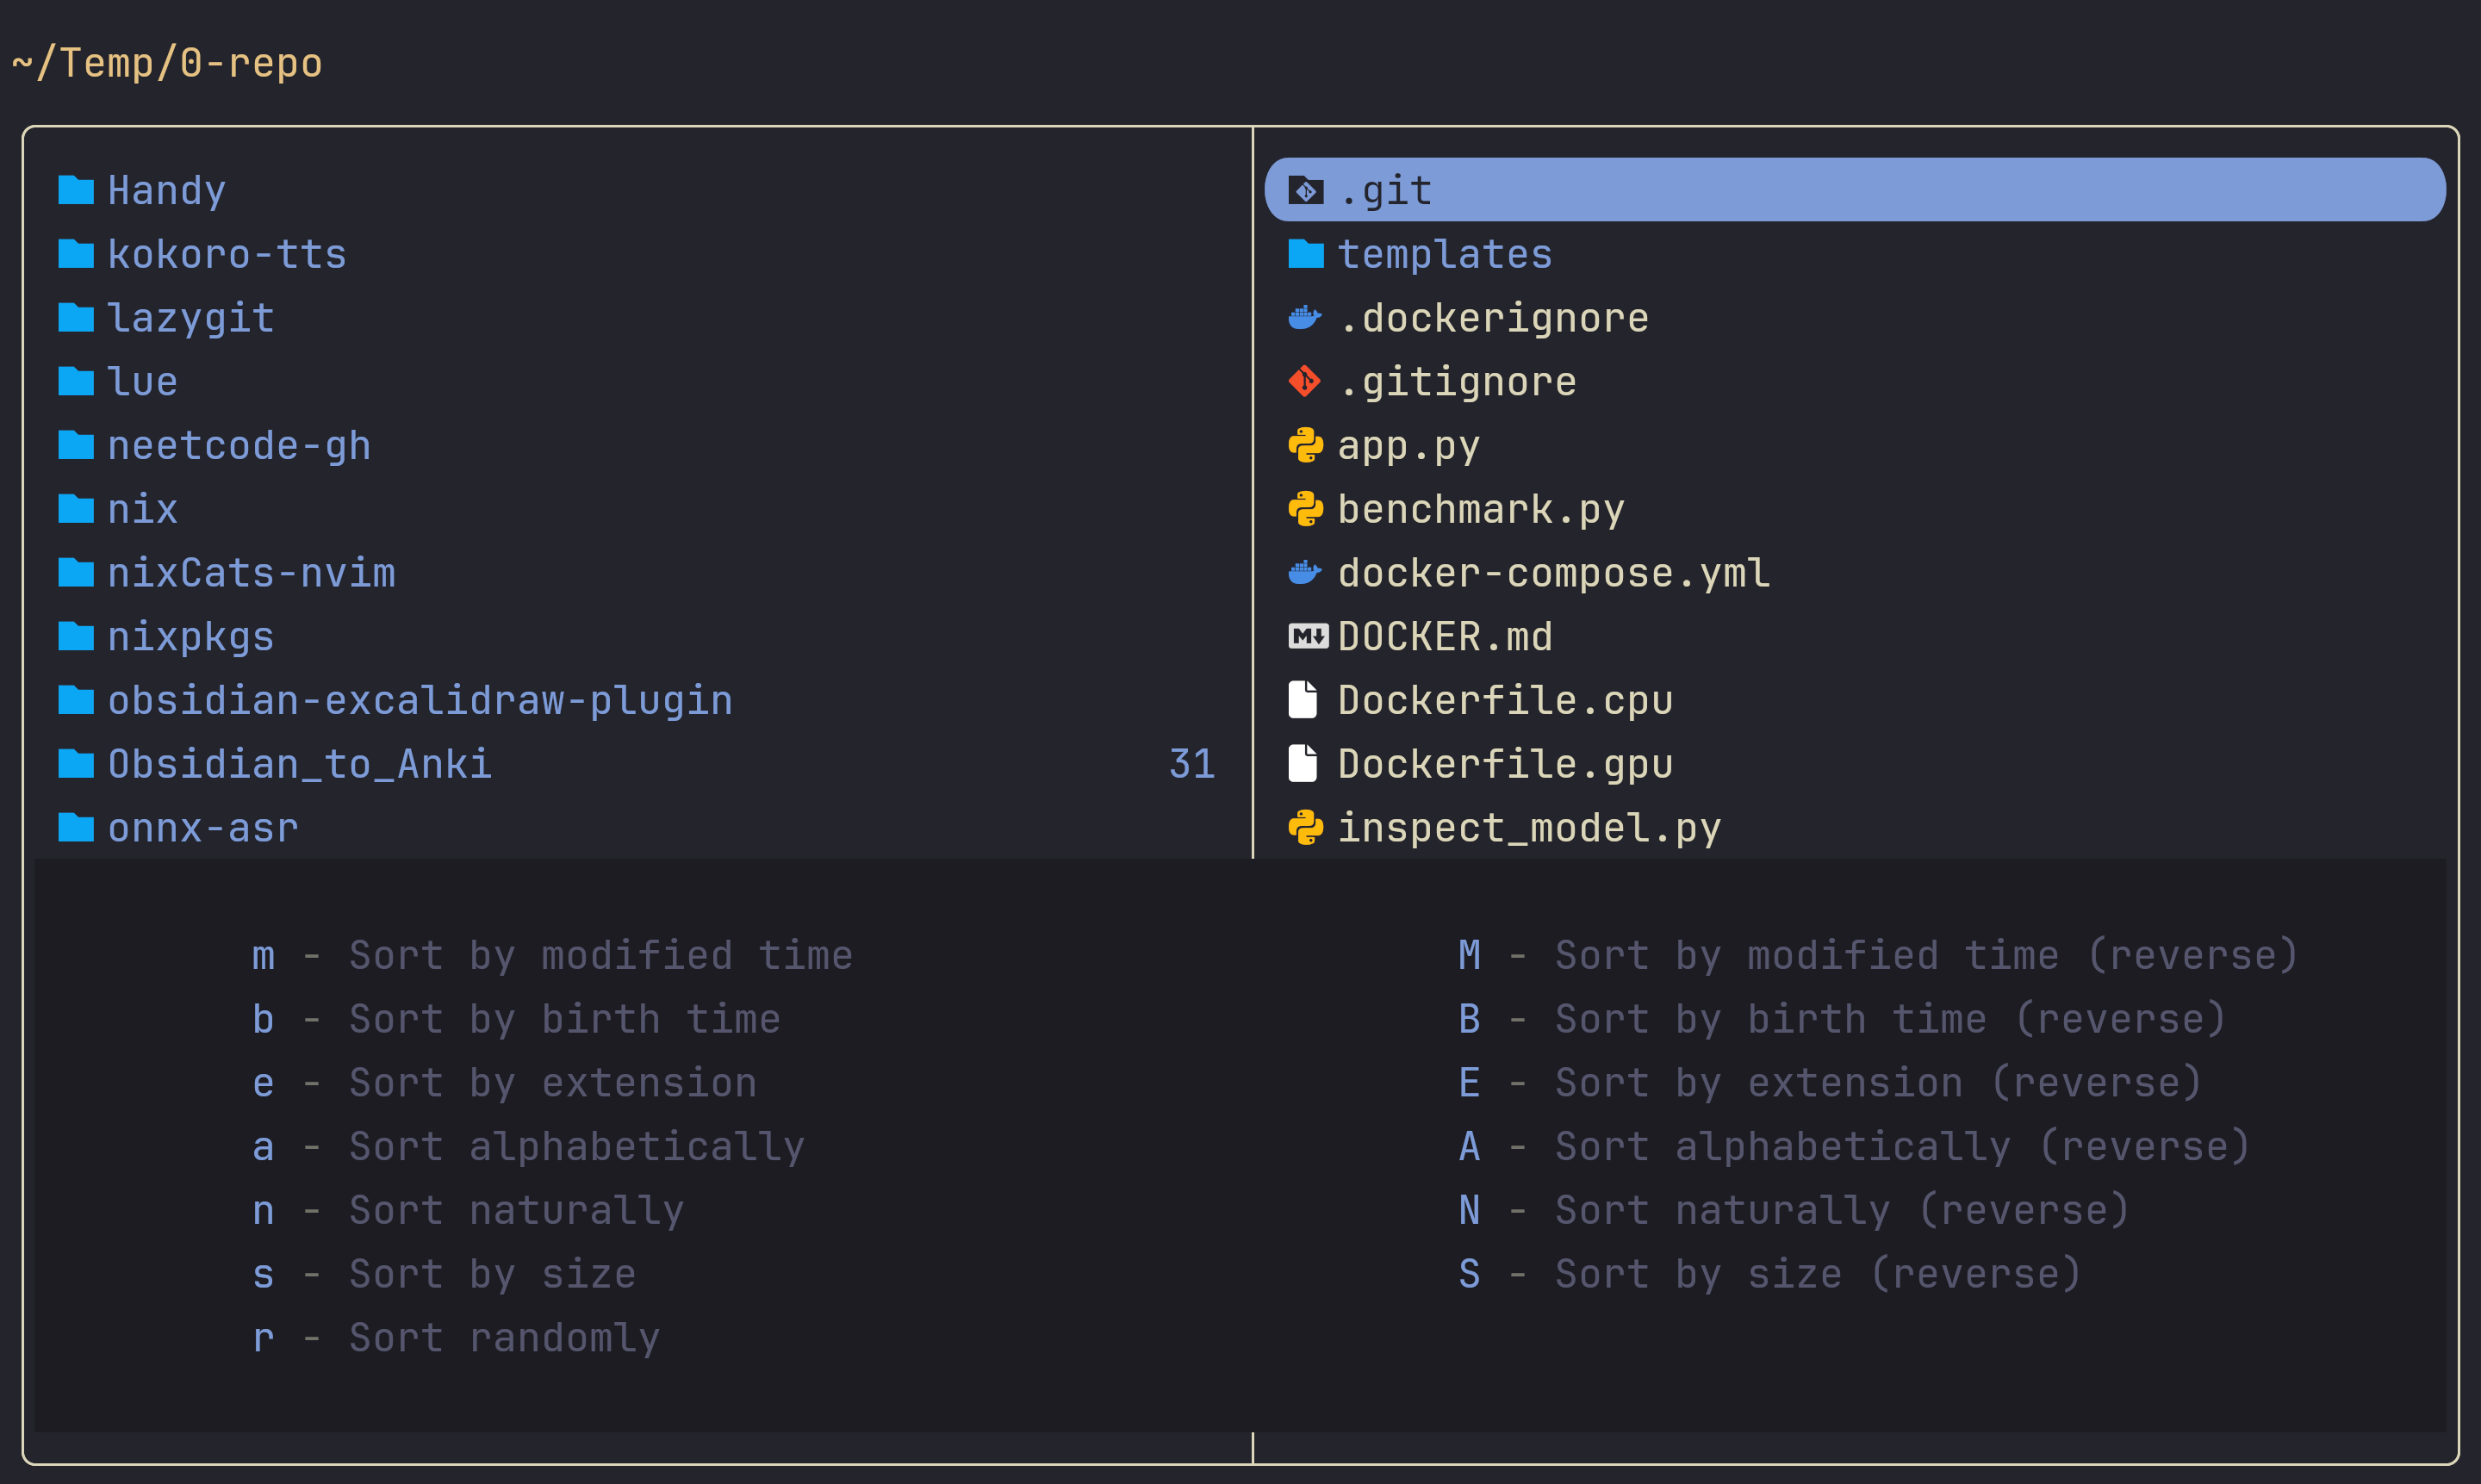Choose 'Sort by modified time' (m)
Viewport: 2481px width, 1484px height.
coord(553,955)
